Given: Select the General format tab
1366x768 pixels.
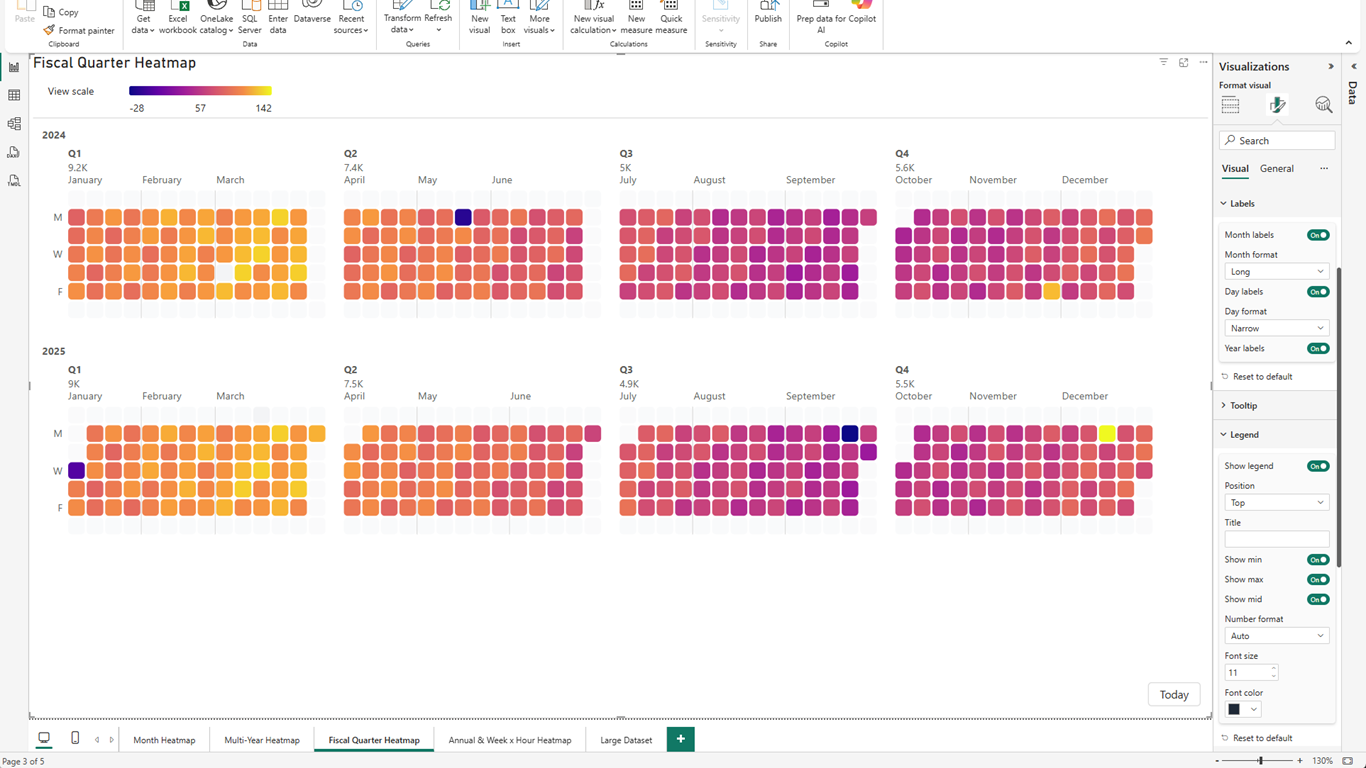Looking at the screenshot, I should click(1277, 168).
